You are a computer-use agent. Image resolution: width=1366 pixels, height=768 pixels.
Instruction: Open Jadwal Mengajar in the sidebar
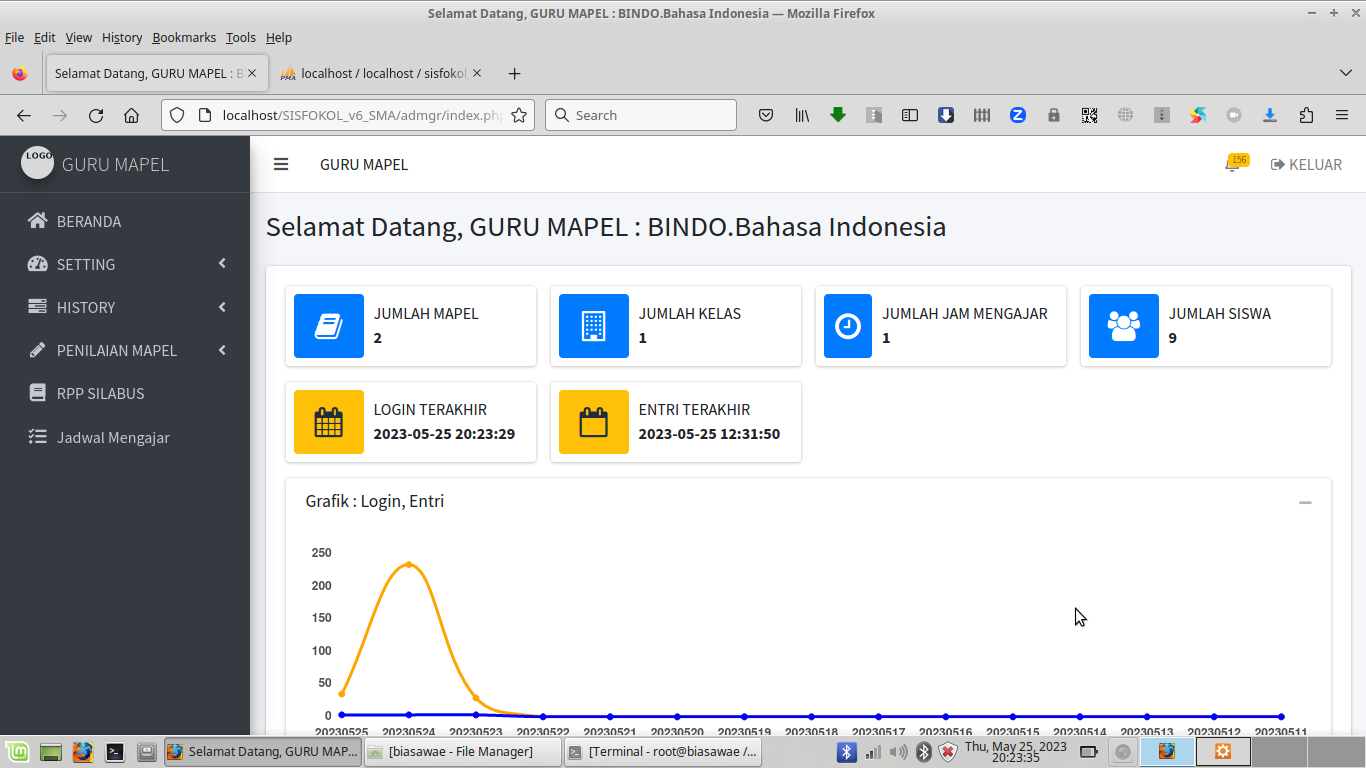(x=125, y=437)
